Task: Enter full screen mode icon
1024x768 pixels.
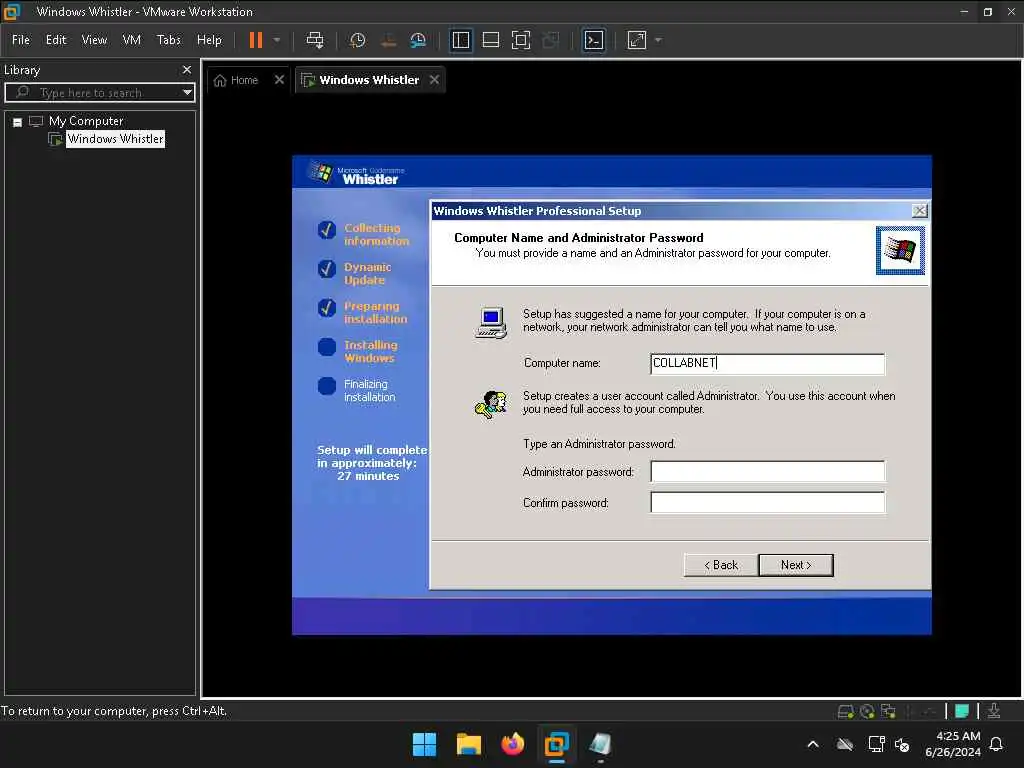Action: point(520,40)
